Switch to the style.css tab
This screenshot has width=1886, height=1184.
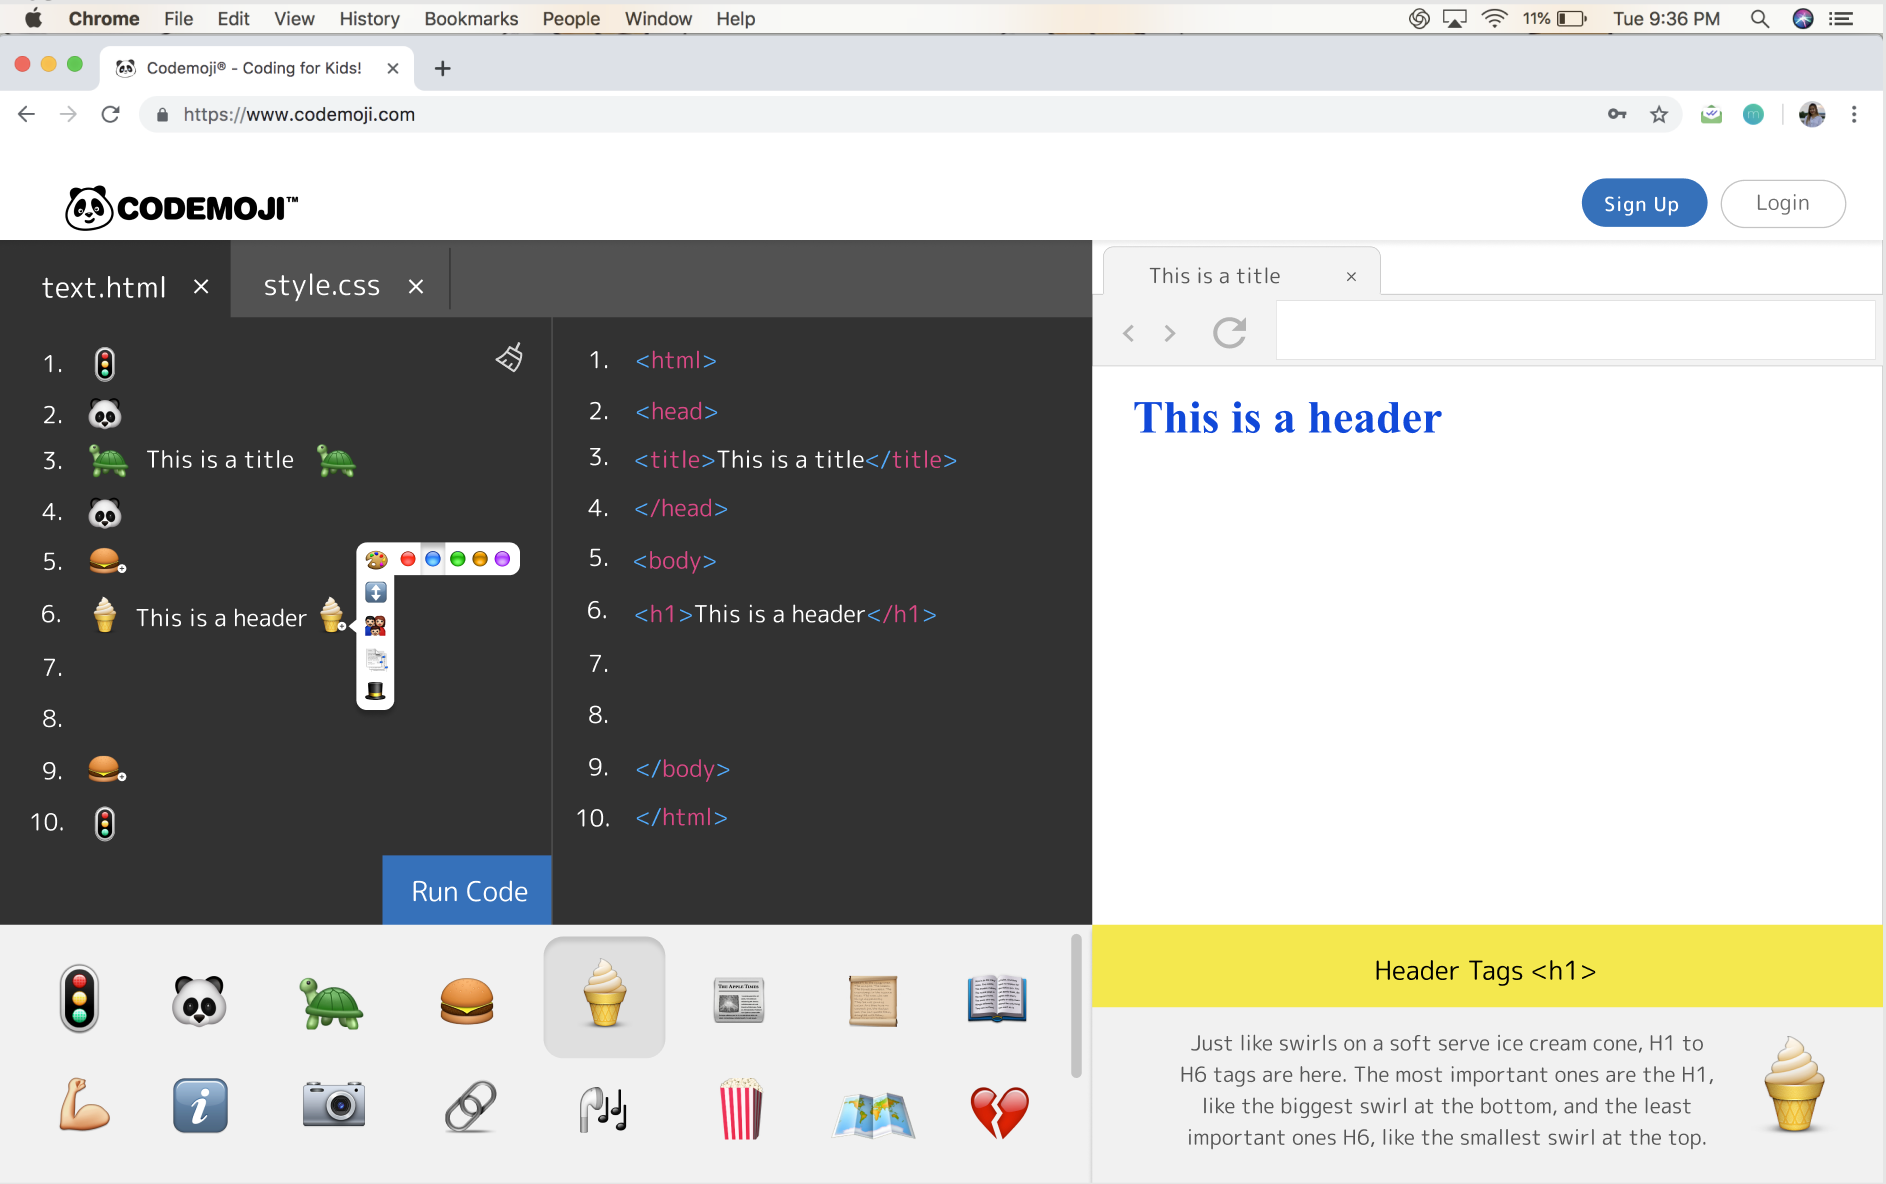(x=321, y=285)
